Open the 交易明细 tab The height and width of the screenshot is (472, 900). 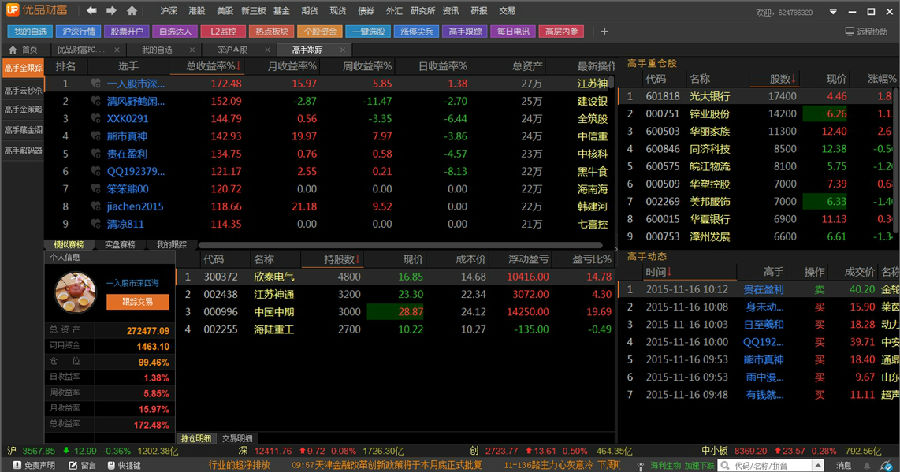[x=238, y=438]
